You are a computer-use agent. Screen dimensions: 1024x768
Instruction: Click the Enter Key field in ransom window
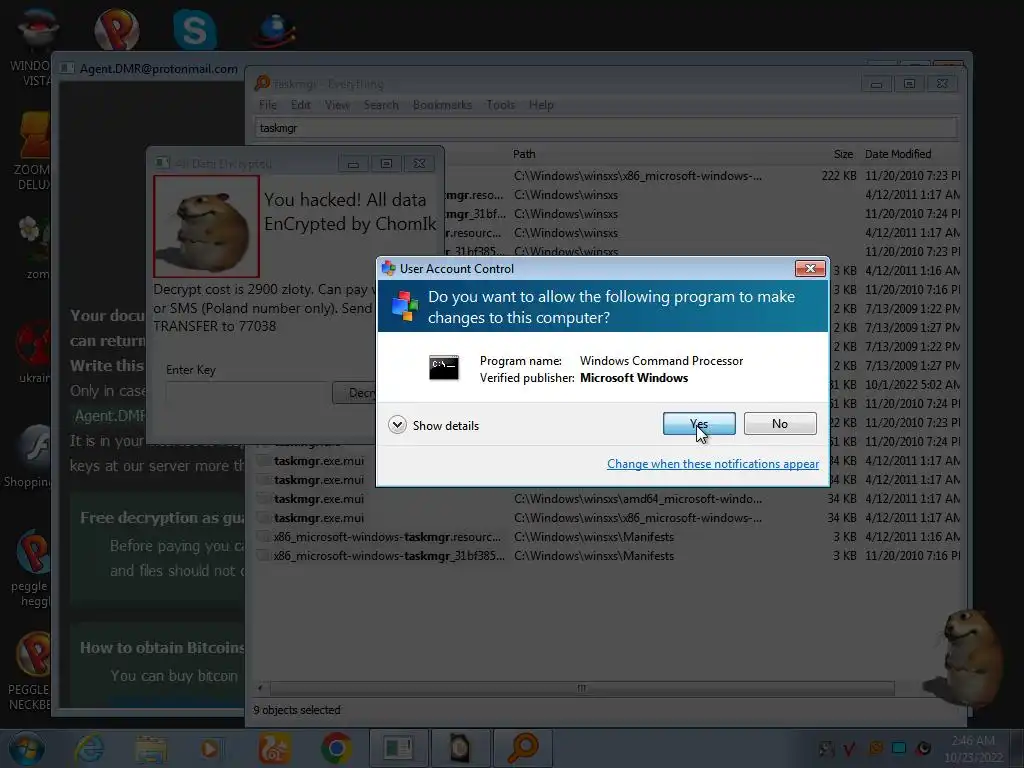point(248,392)
